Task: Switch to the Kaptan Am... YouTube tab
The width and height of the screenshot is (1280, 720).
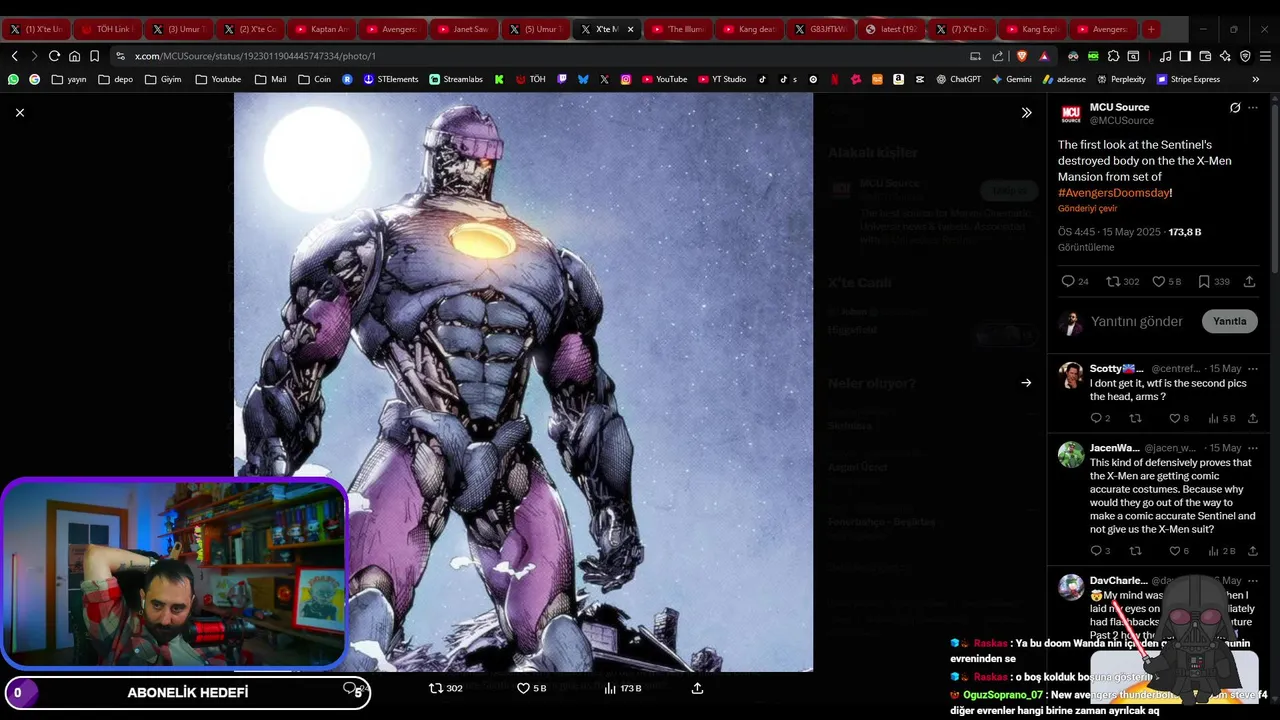Action: (322, 29)
